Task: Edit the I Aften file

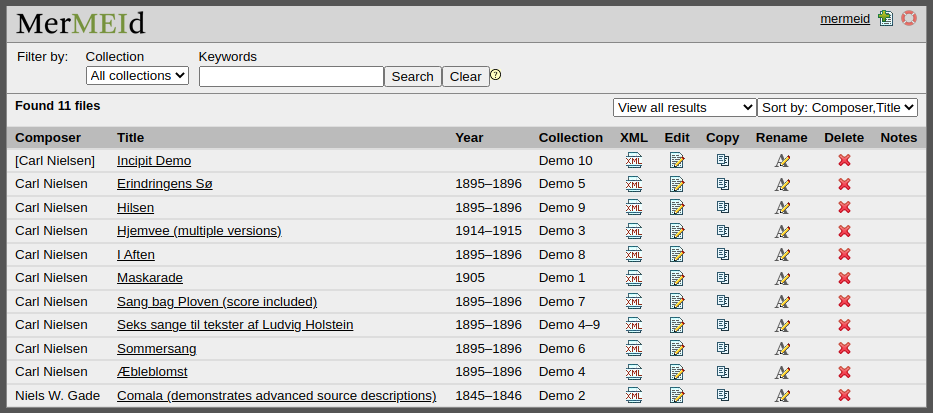Action: pyautogui.click(x=677, y=255)
